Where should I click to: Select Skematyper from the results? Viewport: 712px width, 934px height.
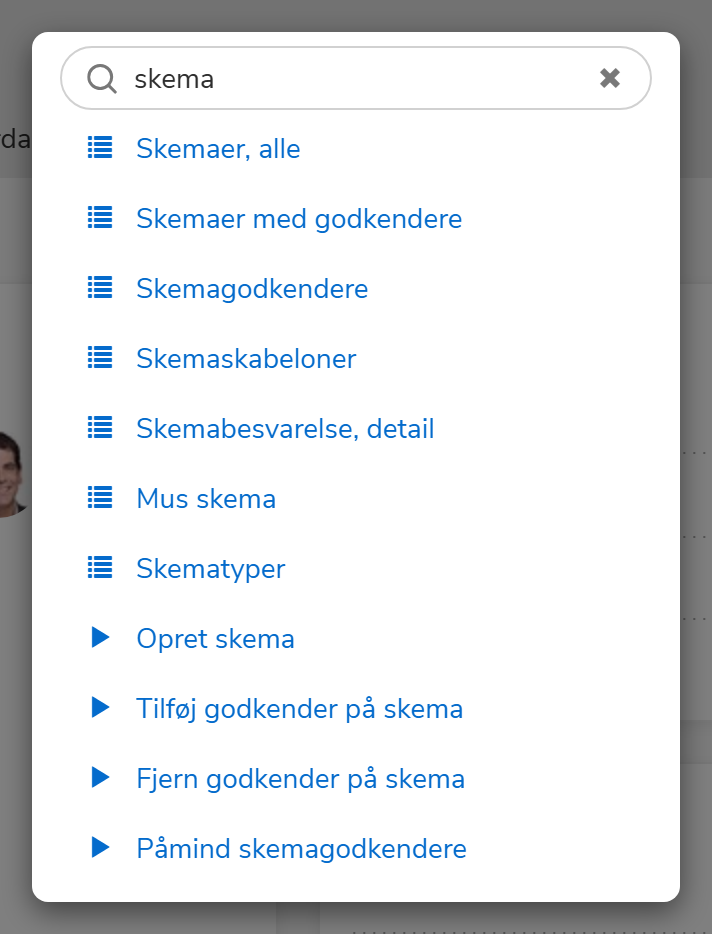[211, 568]
